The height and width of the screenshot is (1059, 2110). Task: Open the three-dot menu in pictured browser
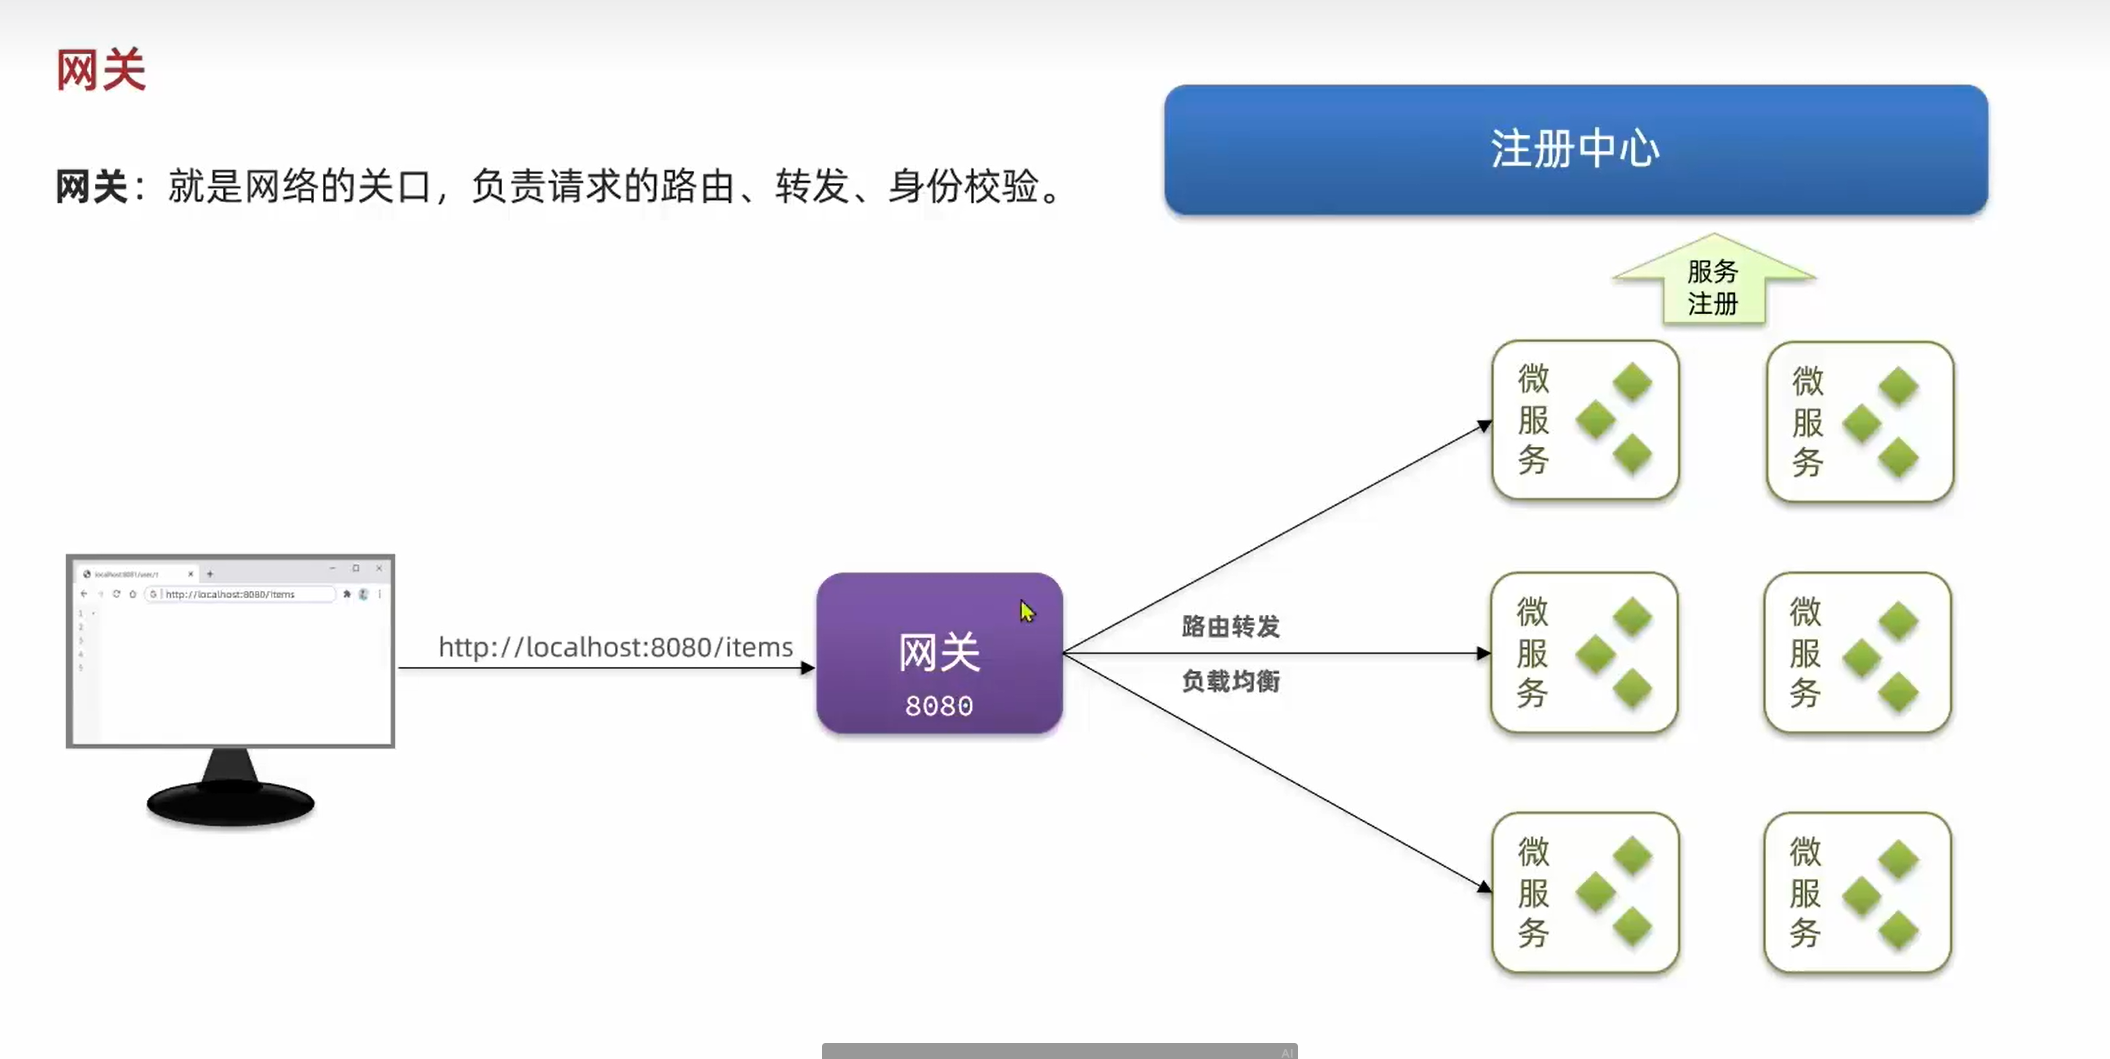[x=380, y=594]
